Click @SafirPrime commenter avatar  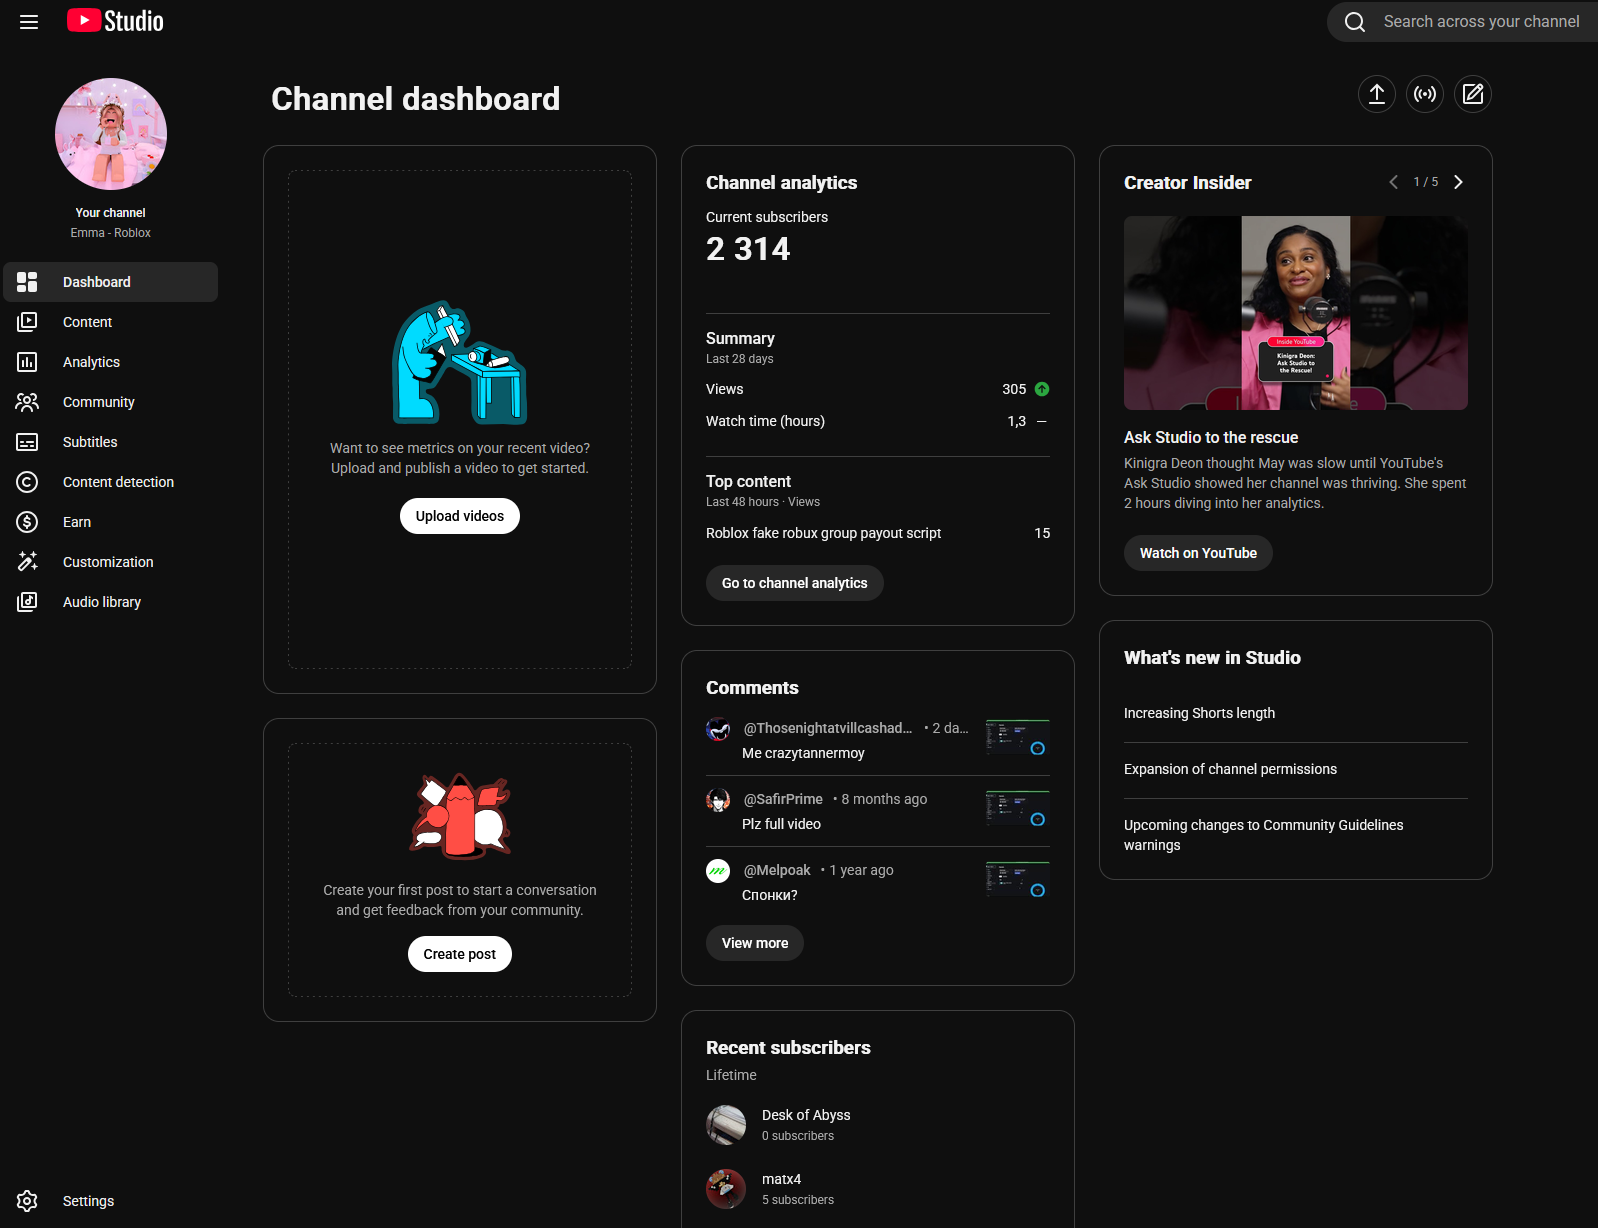pos(718,800)
